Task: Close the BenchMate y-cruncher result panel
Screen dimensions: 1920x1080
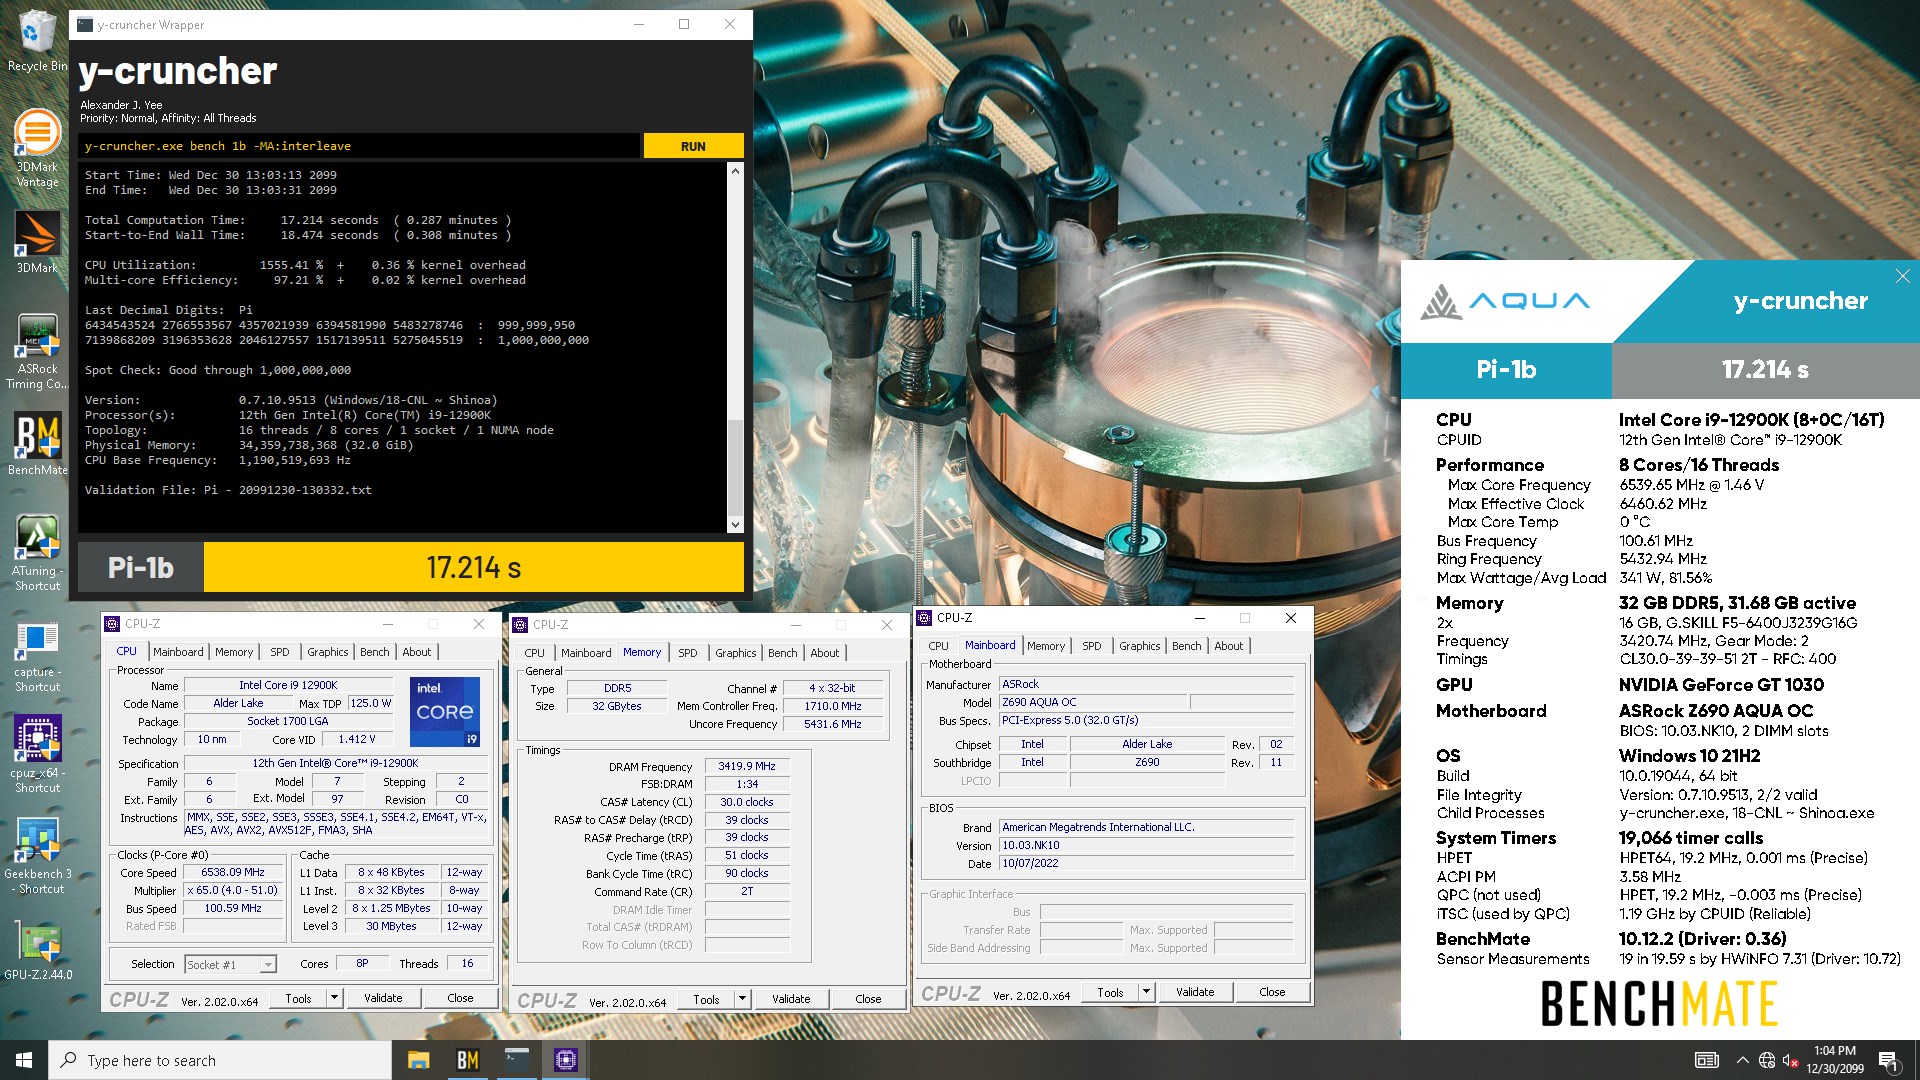Action: coord(1902,276)
